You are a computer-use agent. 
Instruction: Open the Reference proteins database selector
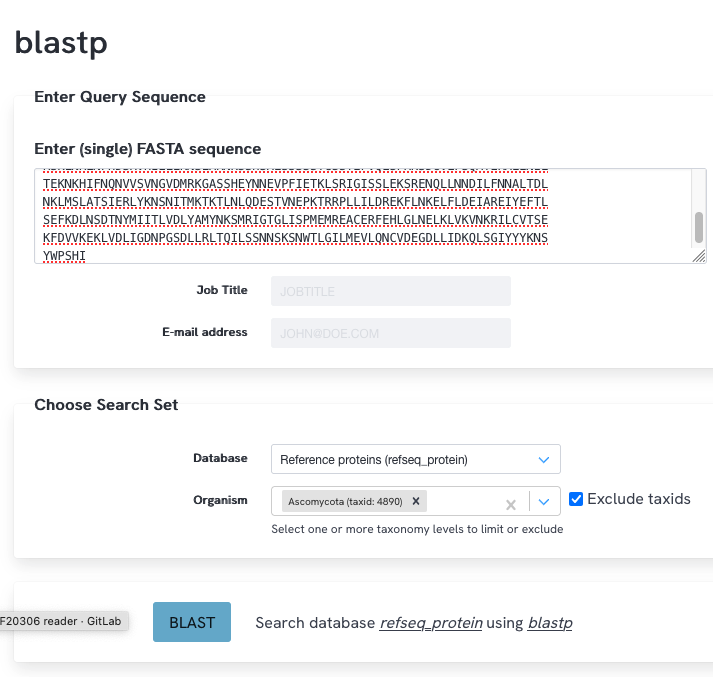[416, 459]
